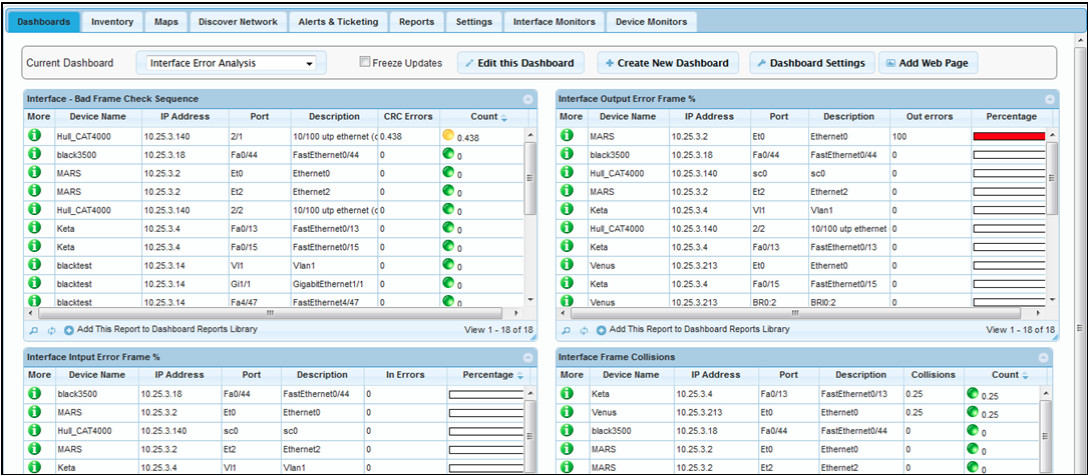Click the Collisions column header
The image size is (1089, 476).
pos(933,375)
